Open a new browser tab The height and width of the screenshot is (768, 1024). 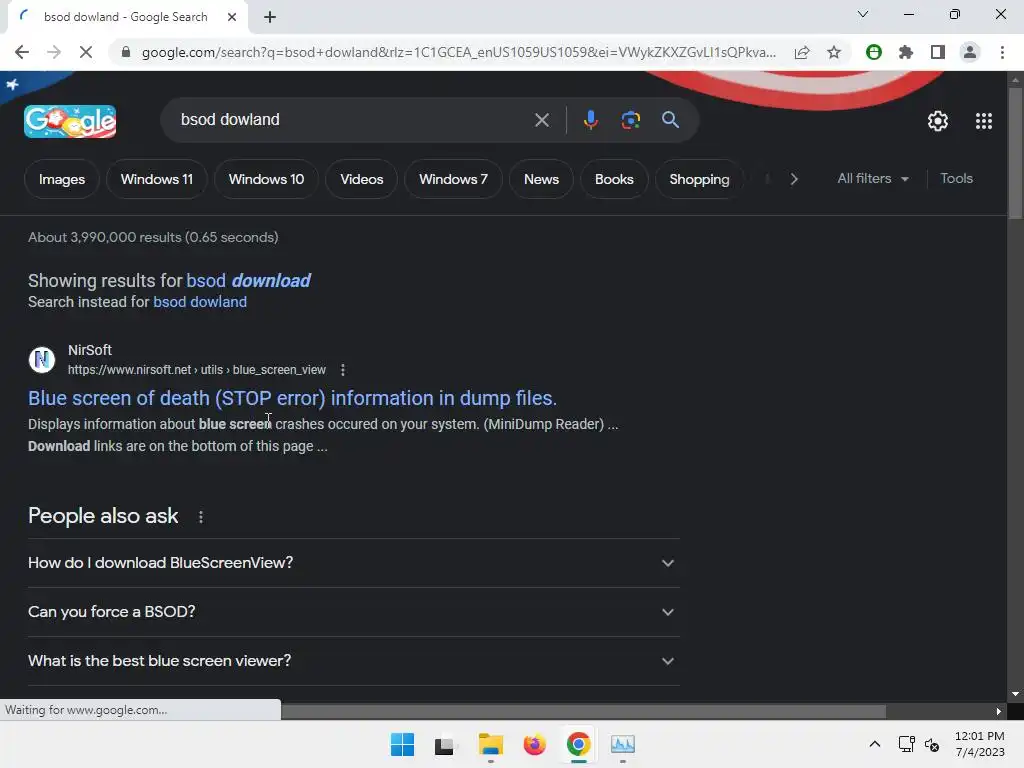(270, 17)
